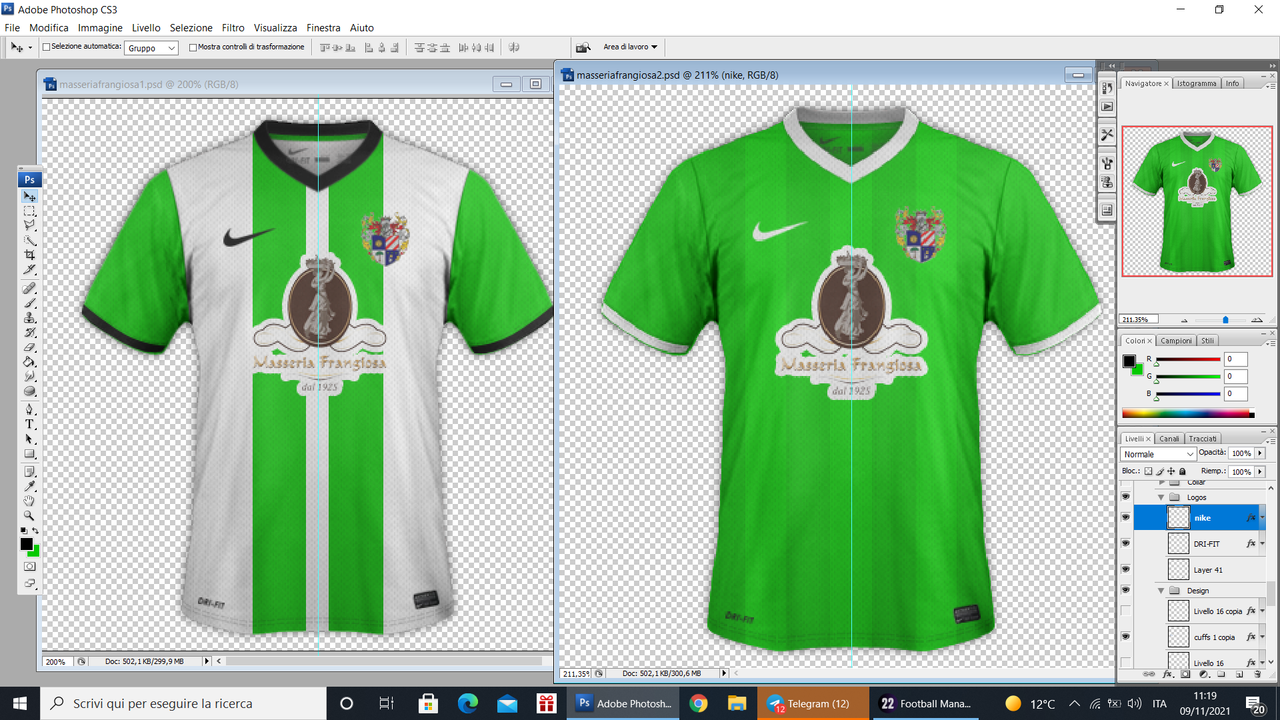The width and height of the screenshot is (1280, 720).
Task: Select the Lasso tool
Action: (29, 226)
